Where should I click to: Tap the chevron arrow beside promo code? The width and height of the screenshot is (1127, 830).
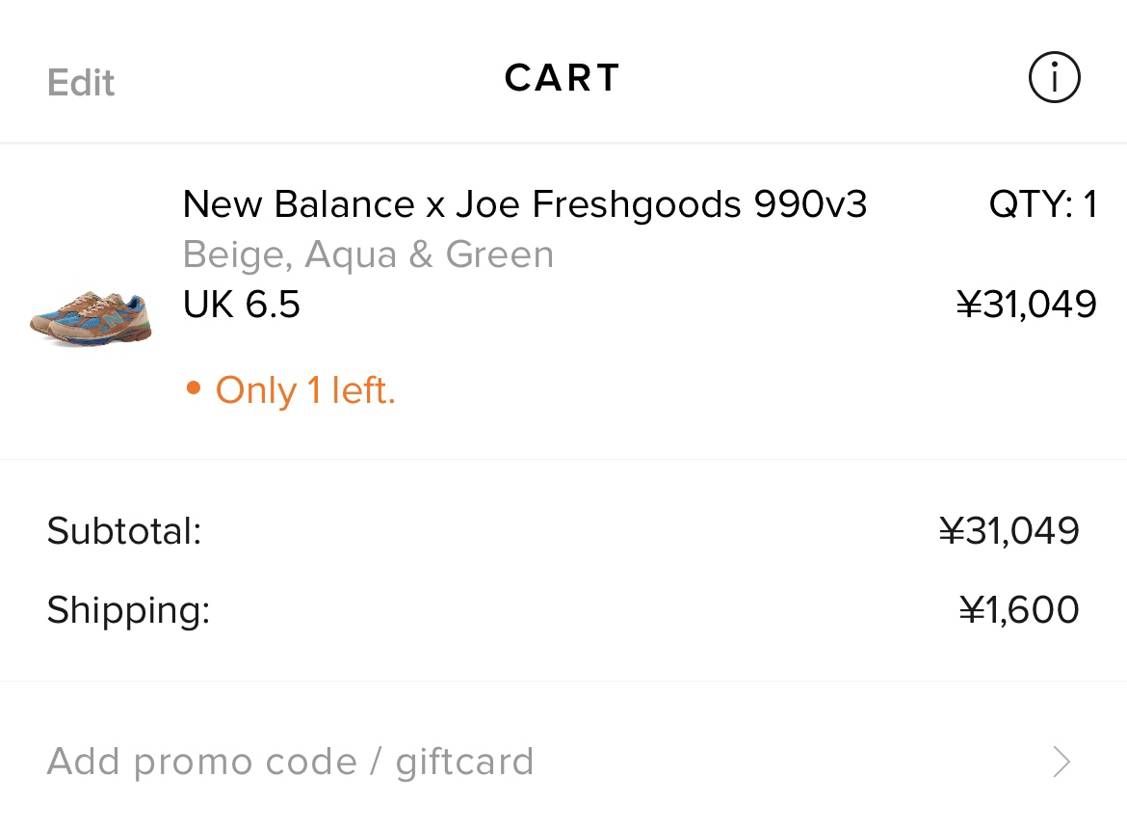[1062, 762]
